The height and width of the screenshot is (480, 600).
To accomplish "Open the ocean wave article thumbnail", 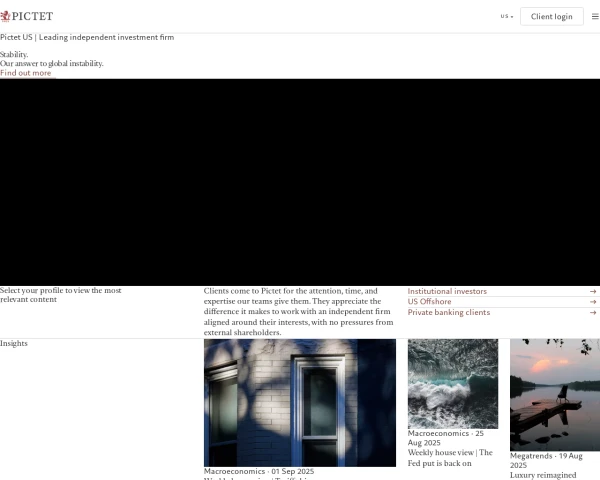I will point(453,384).
